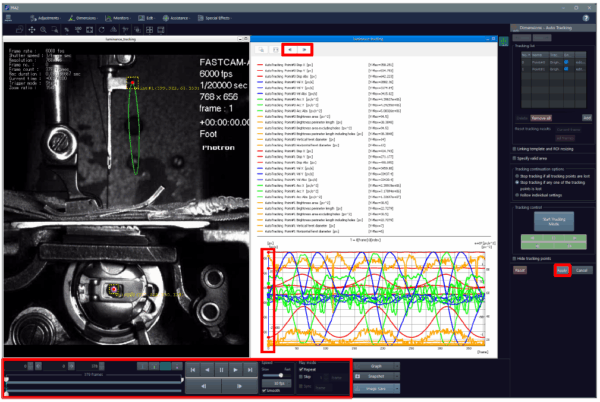Jump to first frame button
This screenshot has height=402, width=600.
(x=193, y=369)
